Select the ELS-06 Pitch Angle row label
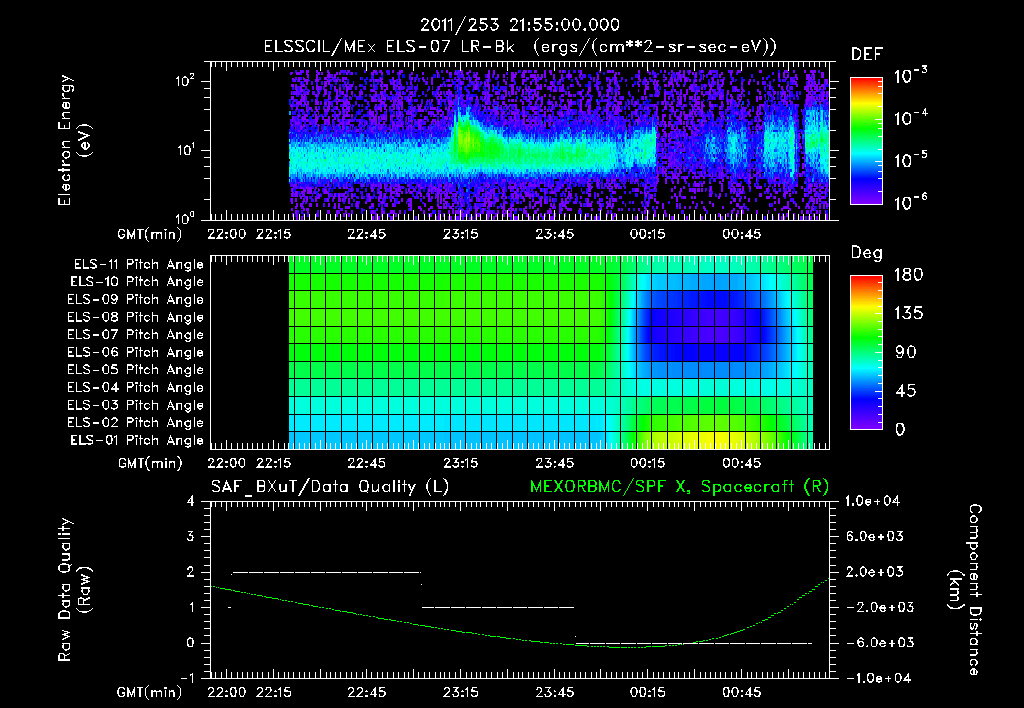The image size is (1024, 708). coord(136,352)
